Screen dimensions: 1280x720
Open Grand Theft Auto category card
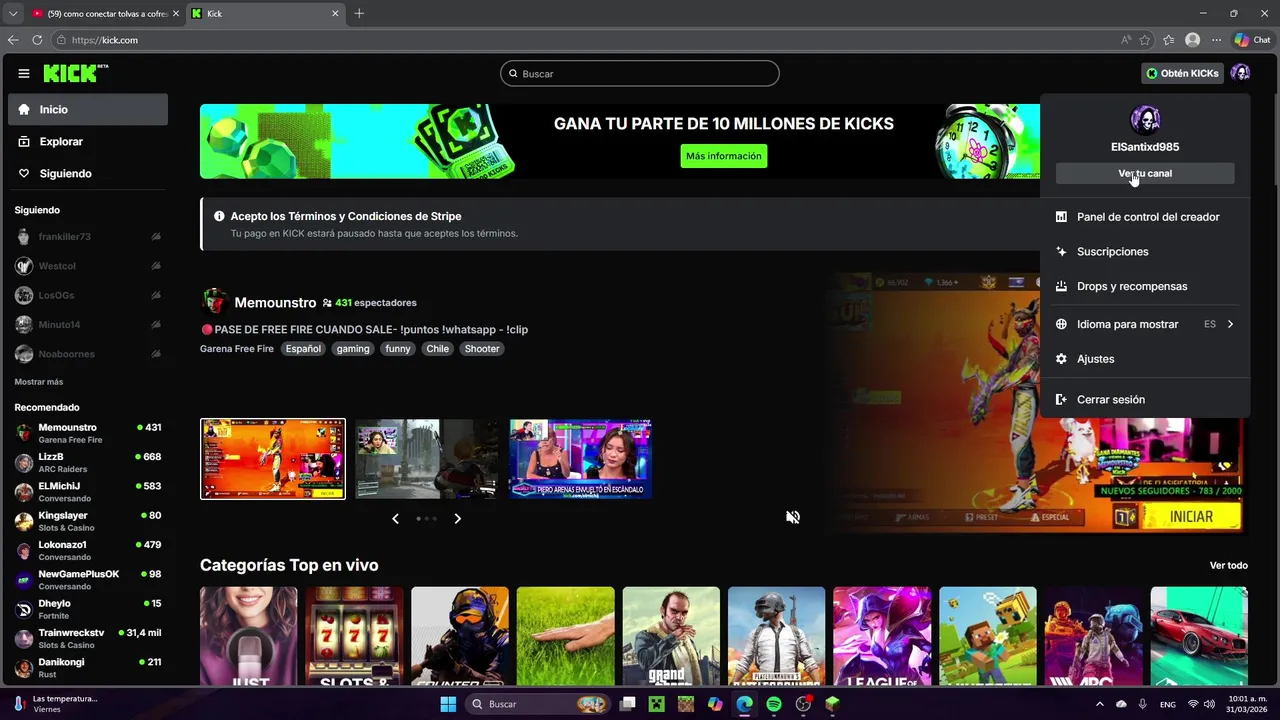(671, 636)
